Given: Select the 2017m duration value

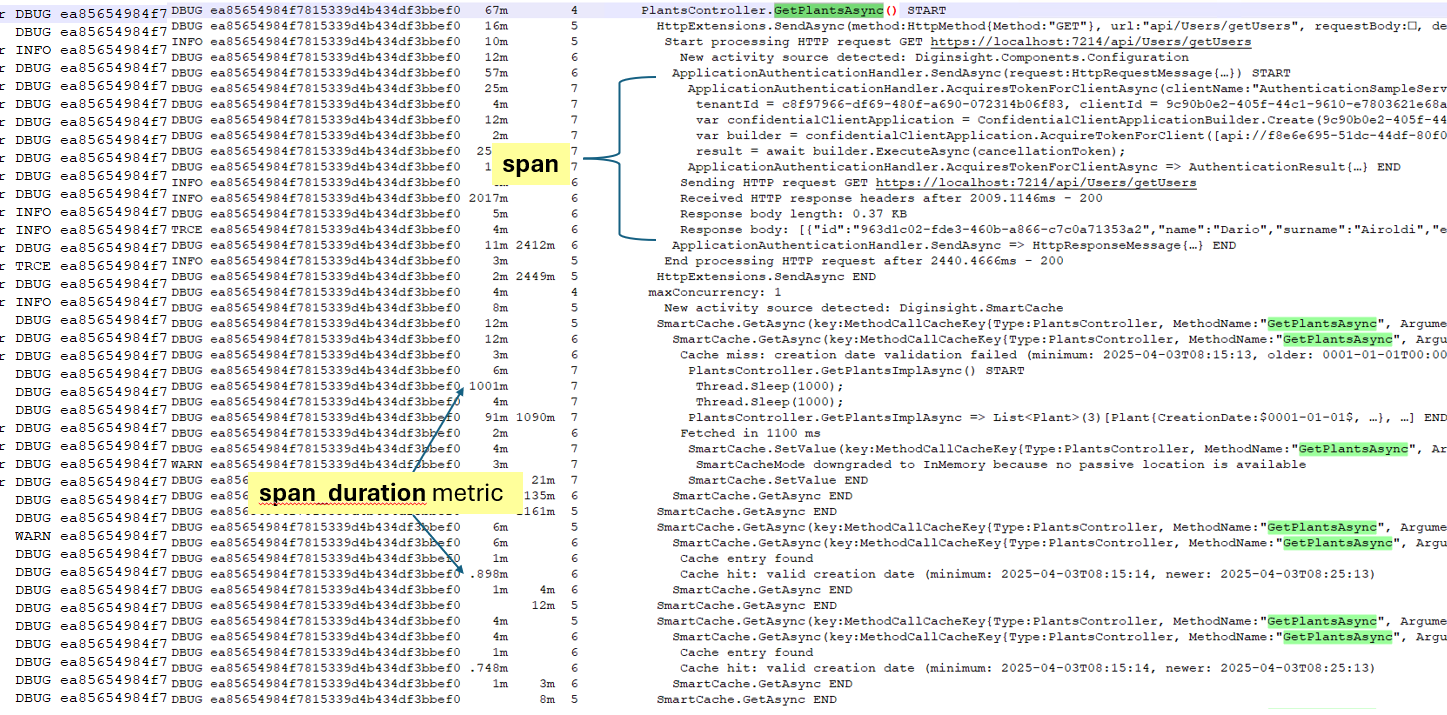Looking at the screenshot, I should 488,198.
